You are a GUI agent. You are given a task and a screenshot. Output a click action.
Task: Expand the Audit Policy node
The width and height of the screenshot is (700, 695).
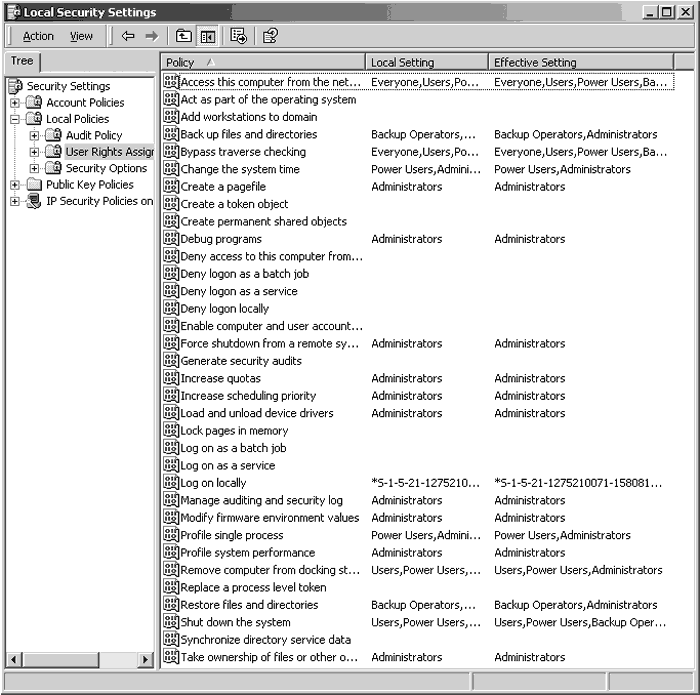click(x=34, y=135)
